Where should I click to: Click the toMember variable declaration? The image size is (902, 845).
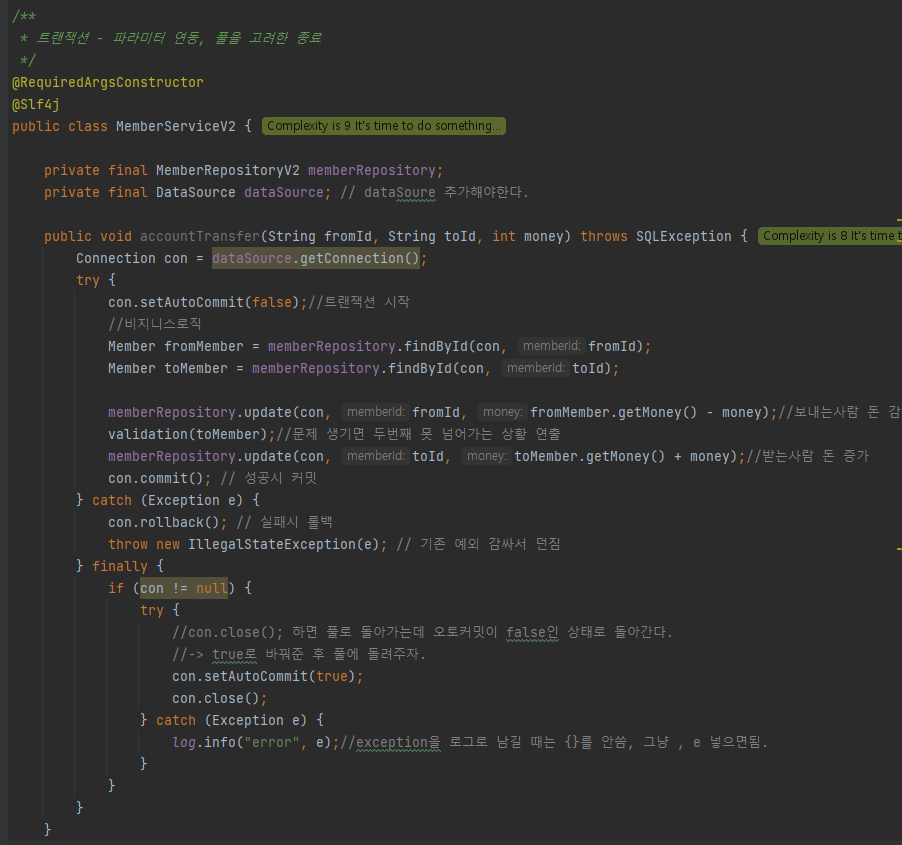pyautogui.click(x=196, y=368)
